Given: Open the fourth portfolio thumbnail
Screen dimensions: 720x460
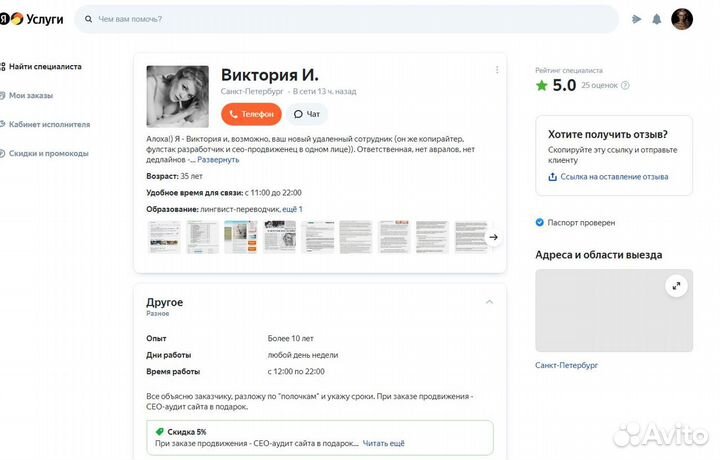Looking at the screenshot, I should [x=279, y=237].
